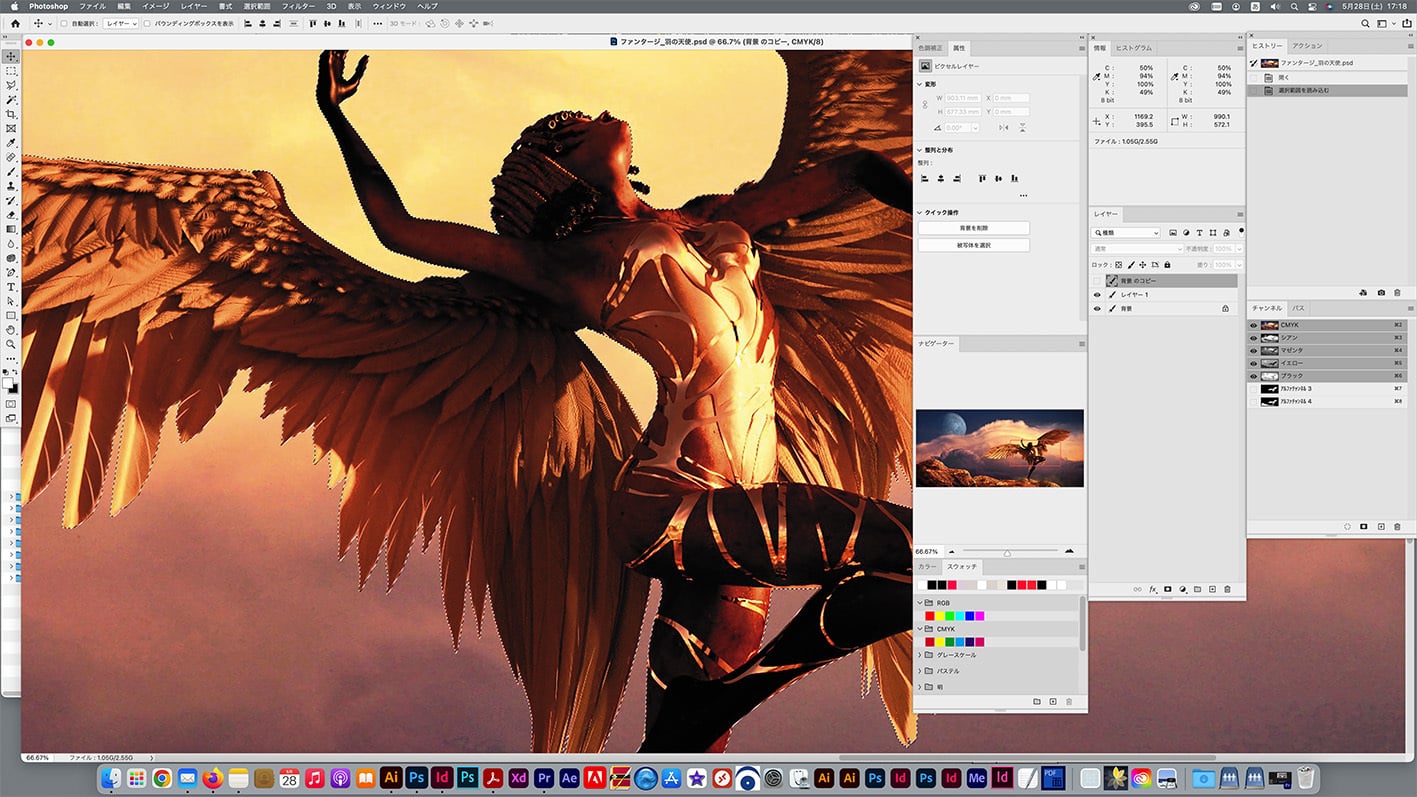The width and height of the screenshot is (1417, 797).
Task: Load channel as selection icon
Action: pos(1347,526)
